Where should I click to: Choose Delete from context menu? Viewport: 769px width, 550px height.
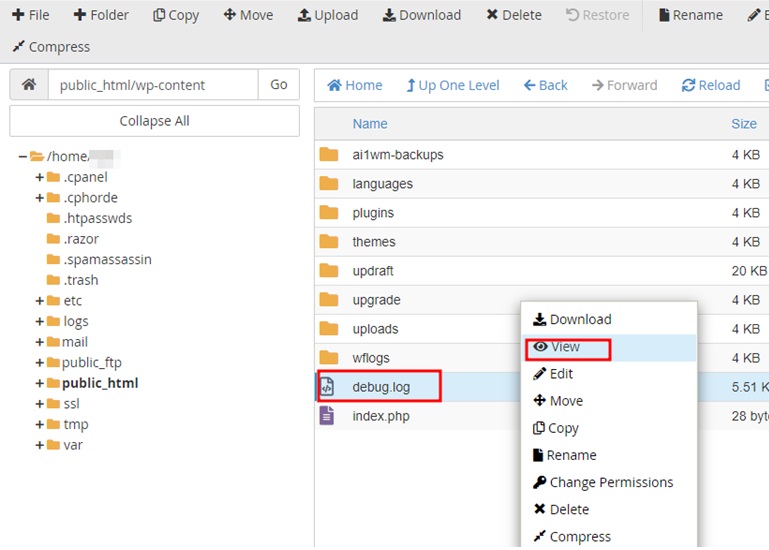pyautogui.click(x=609, y=509)
